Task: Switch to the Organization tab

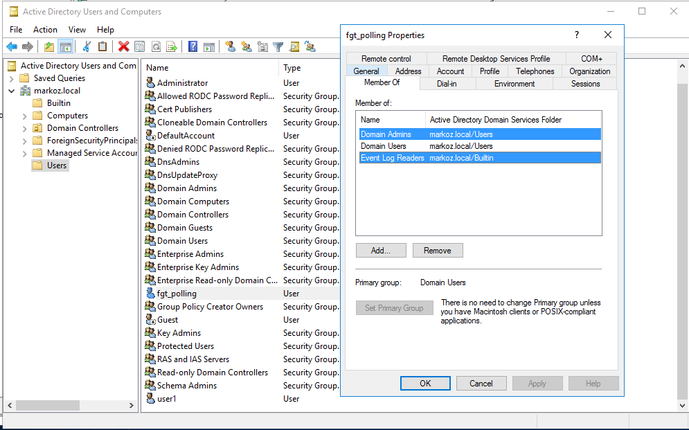Action: coord(590,71)
